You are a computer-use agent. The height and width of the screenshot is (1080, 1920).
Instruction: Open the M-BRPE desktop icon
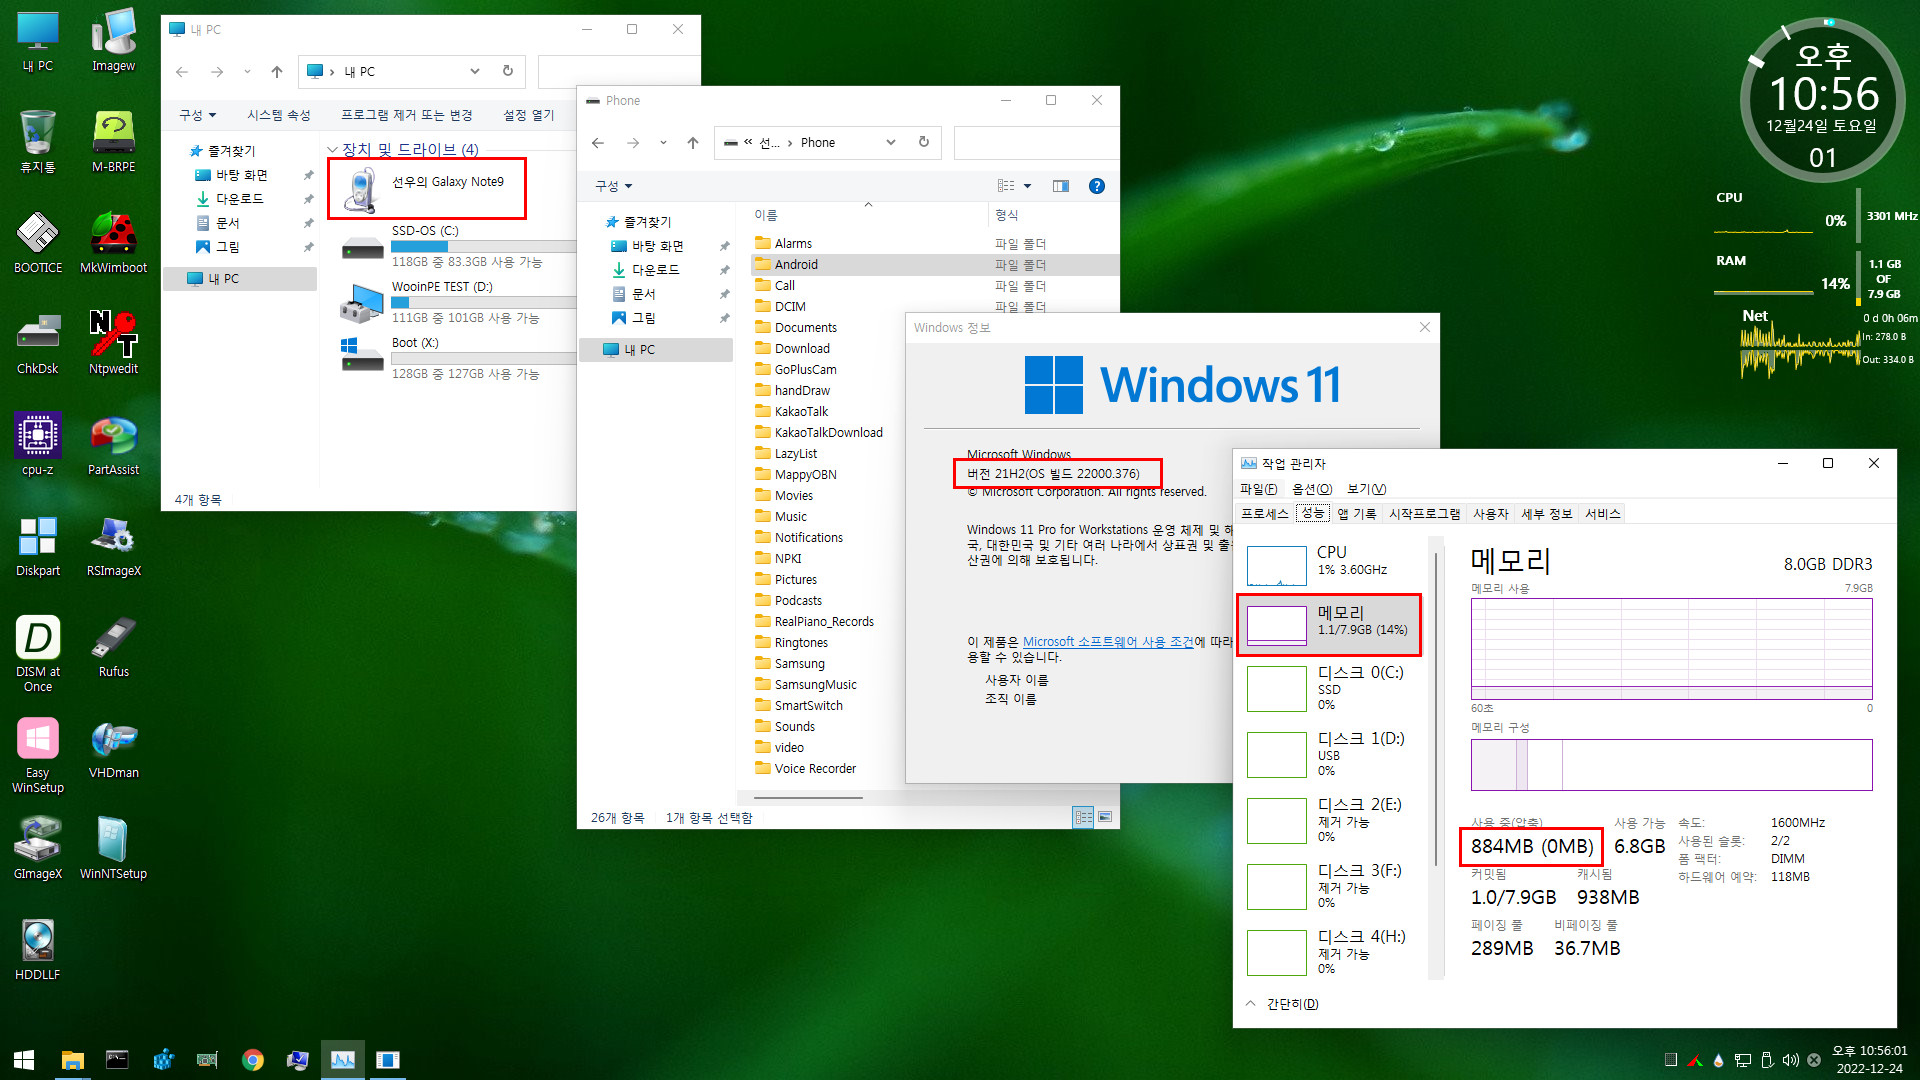point(113,140)
